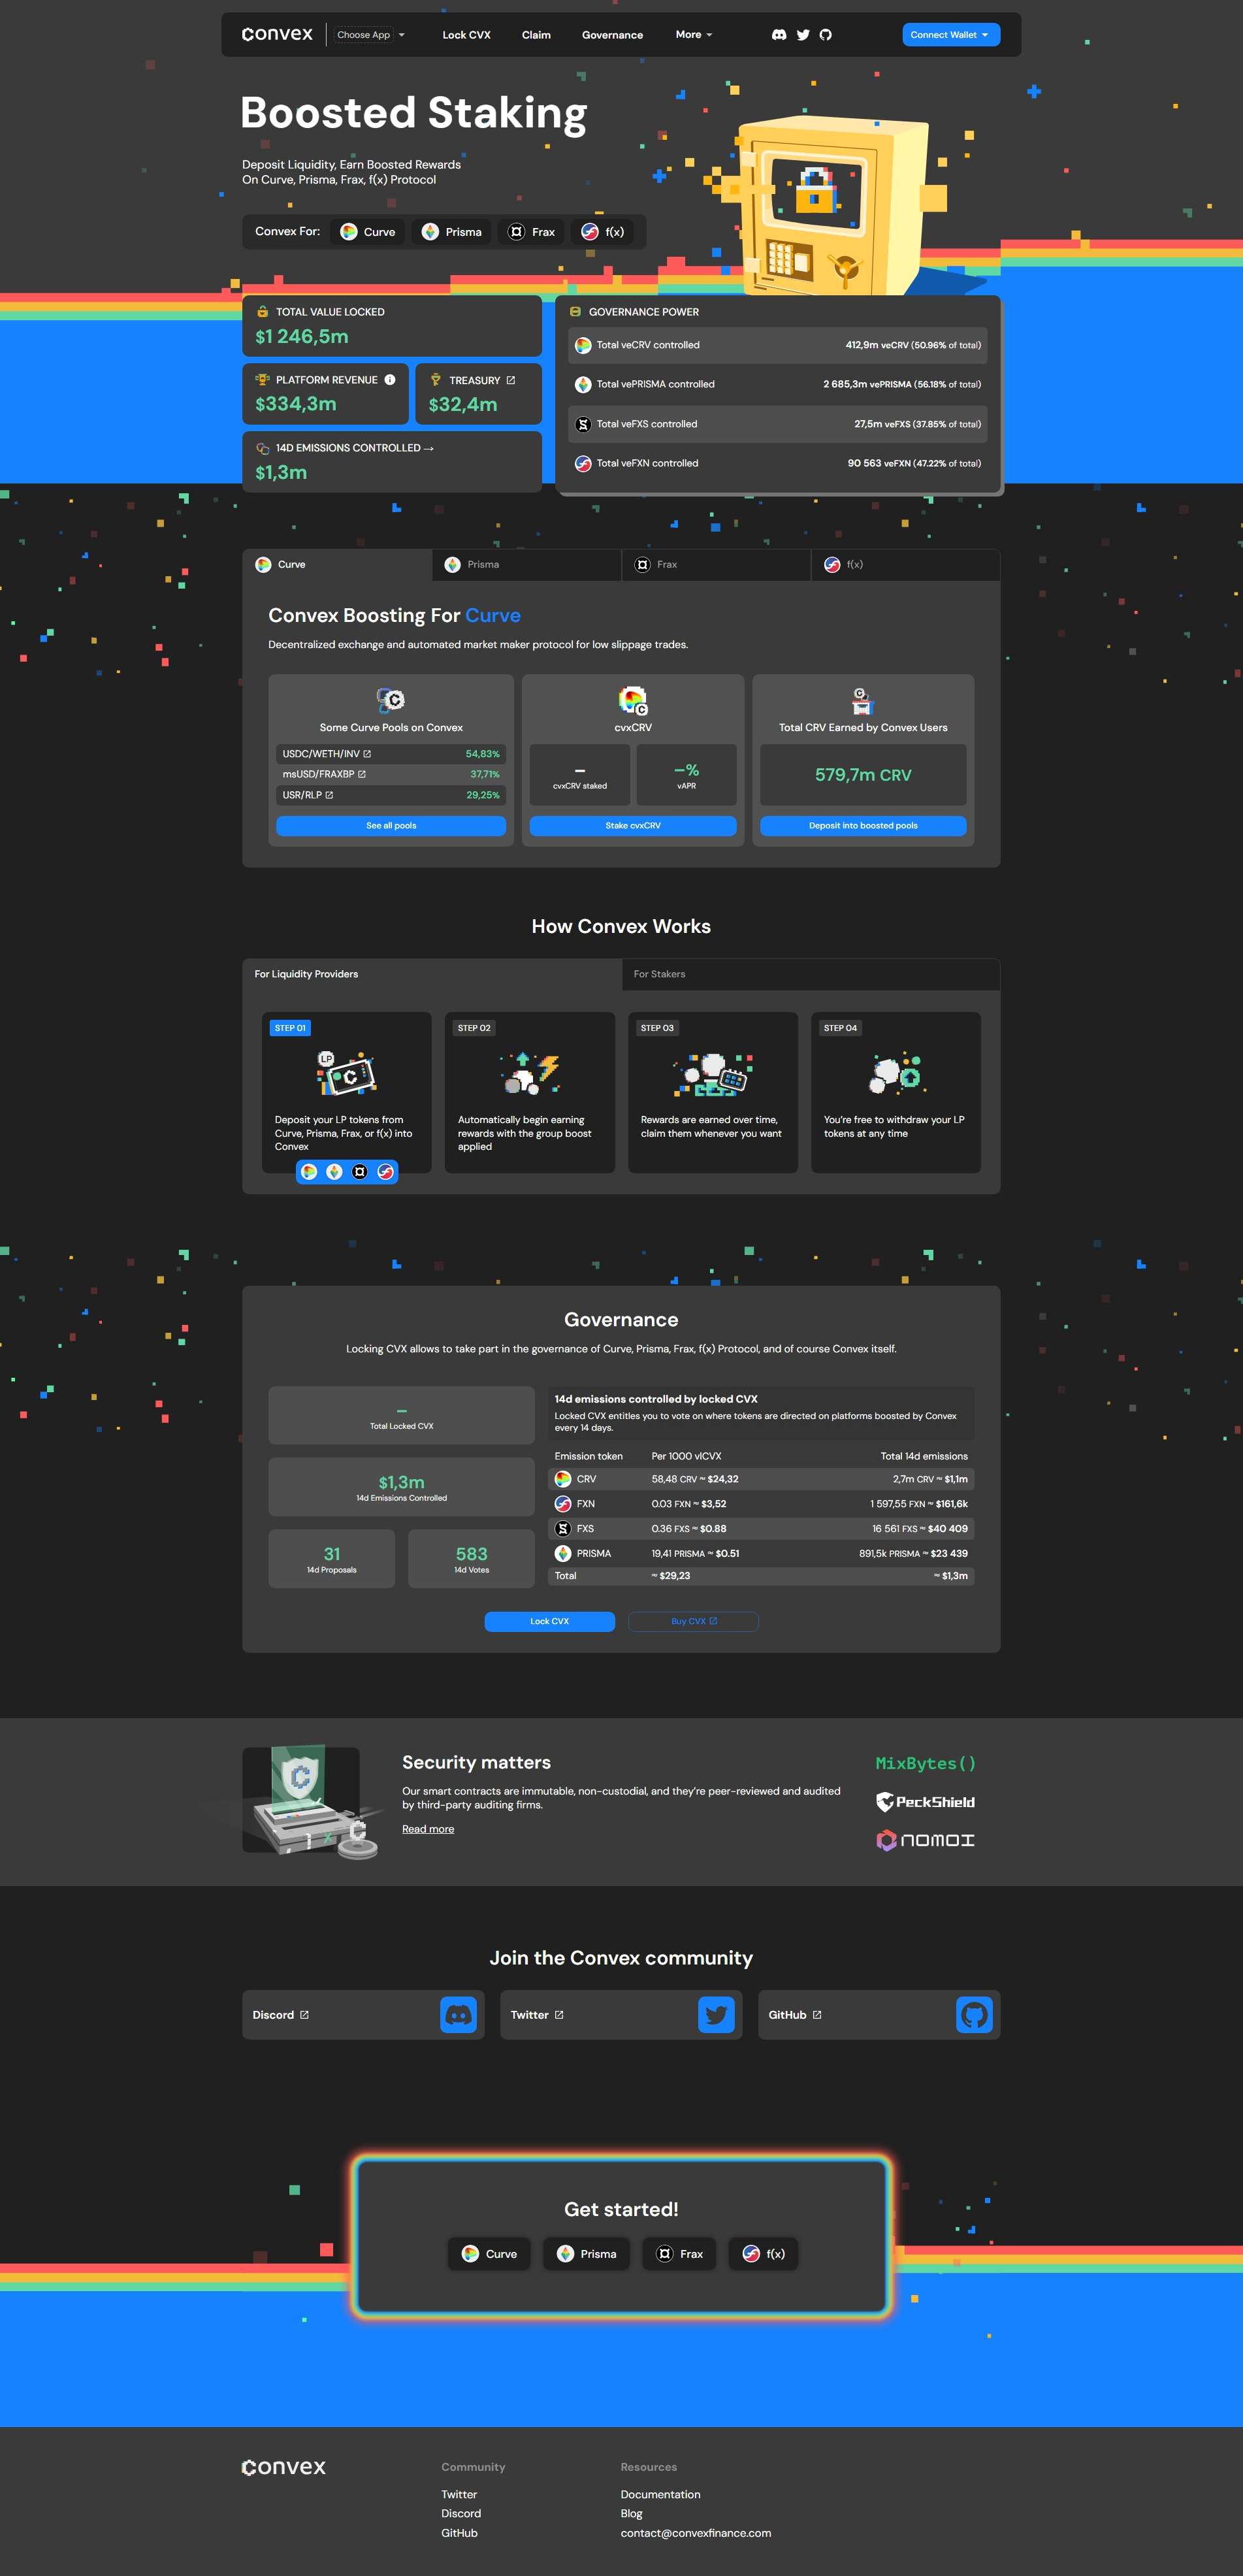Click Buy CVX button

click(693, 1622)
